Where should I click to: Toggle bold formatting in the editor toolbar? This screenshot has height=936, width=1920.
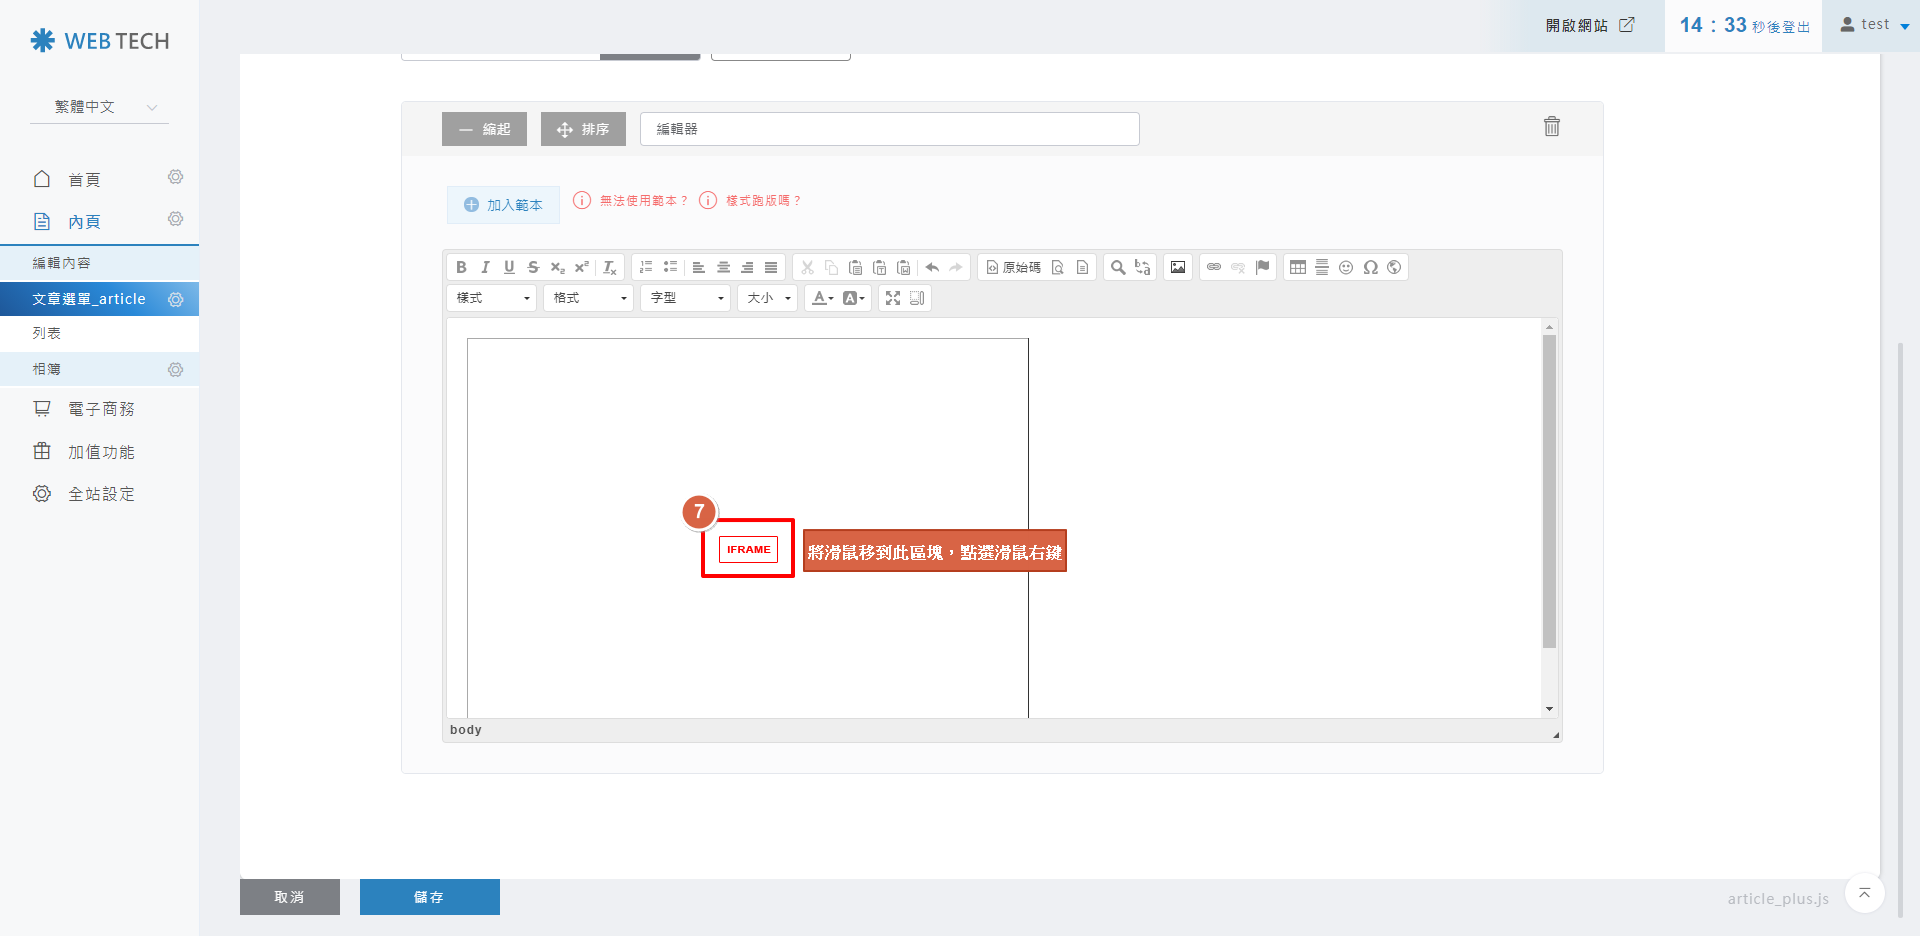click(x=461, y=267)
